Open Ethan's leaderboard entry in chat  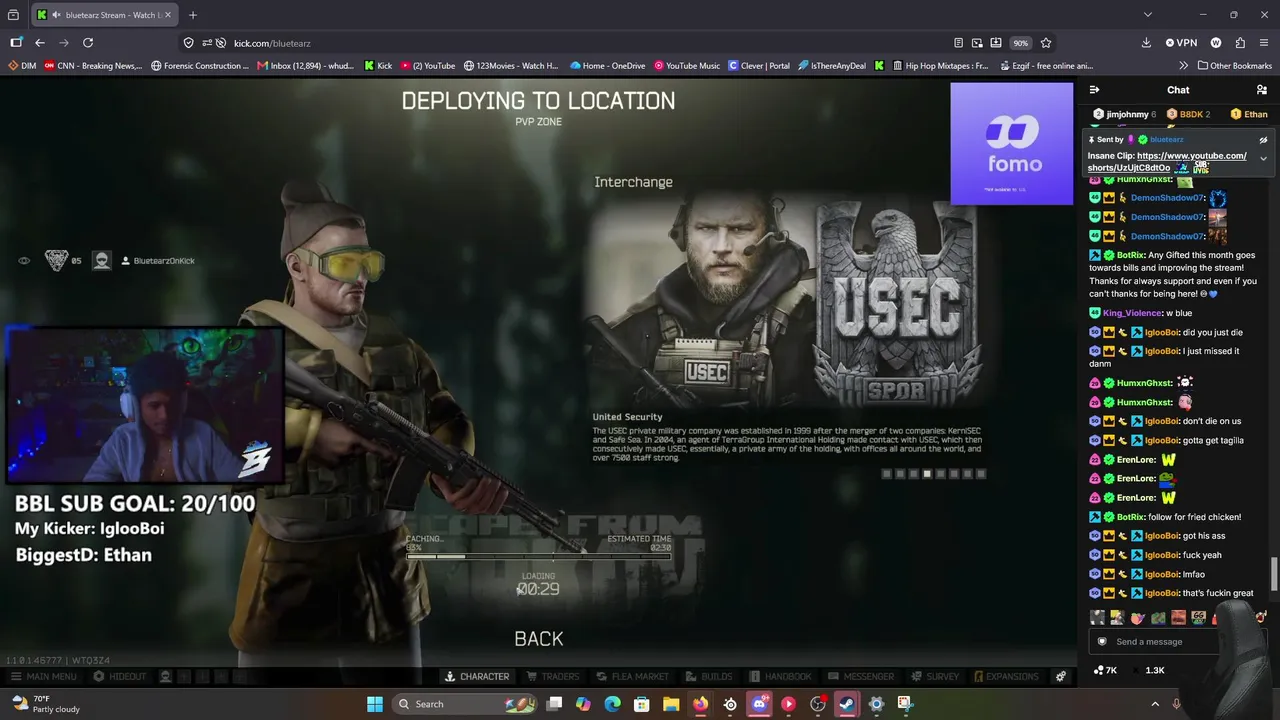[1249, 114]
